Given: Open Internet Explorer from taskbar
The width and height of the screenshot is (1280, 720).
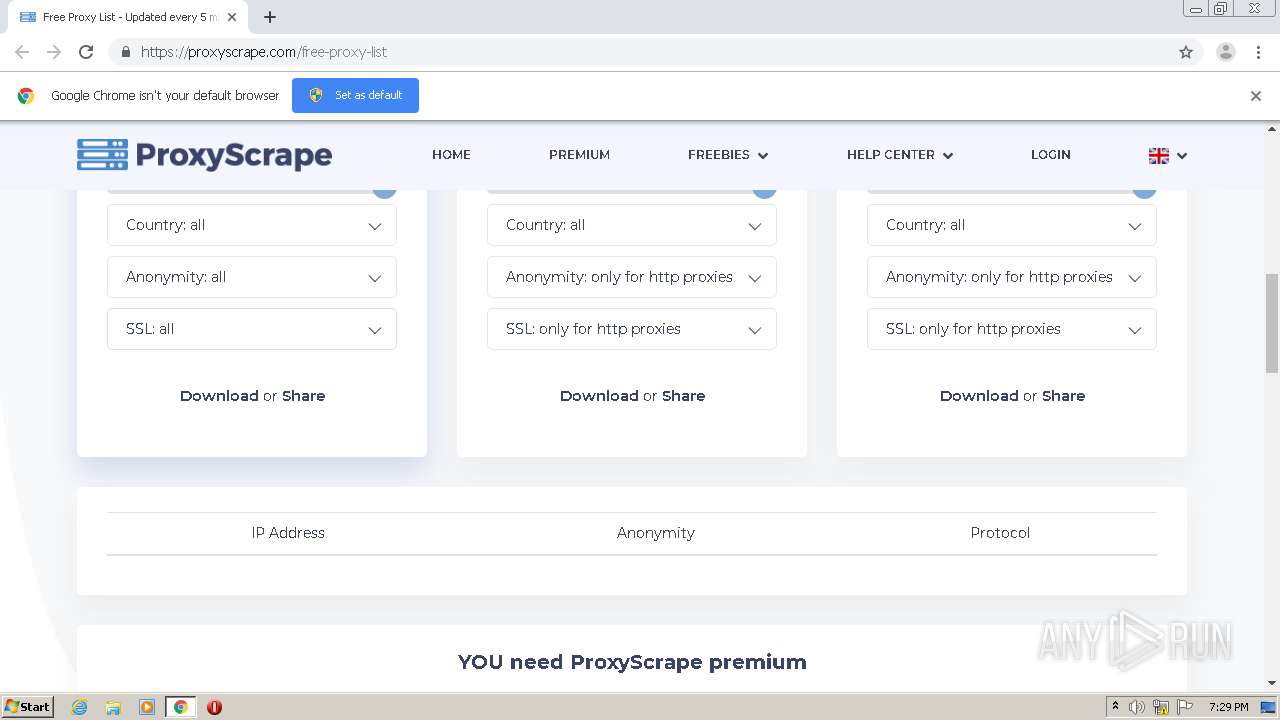Looking at the screenshot, I should point(79,707).
